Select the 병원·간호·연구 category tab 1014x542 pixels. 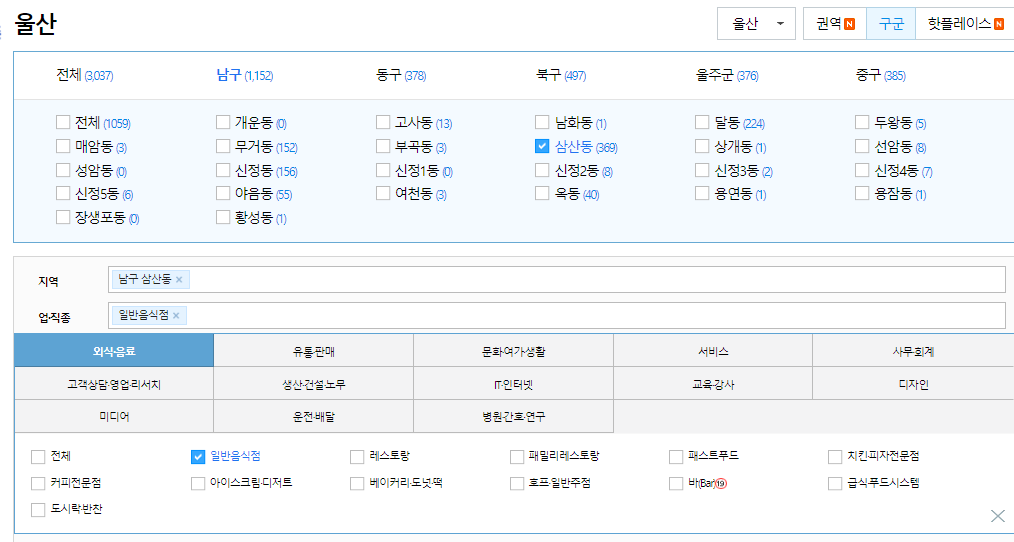[x=513, y=417]
